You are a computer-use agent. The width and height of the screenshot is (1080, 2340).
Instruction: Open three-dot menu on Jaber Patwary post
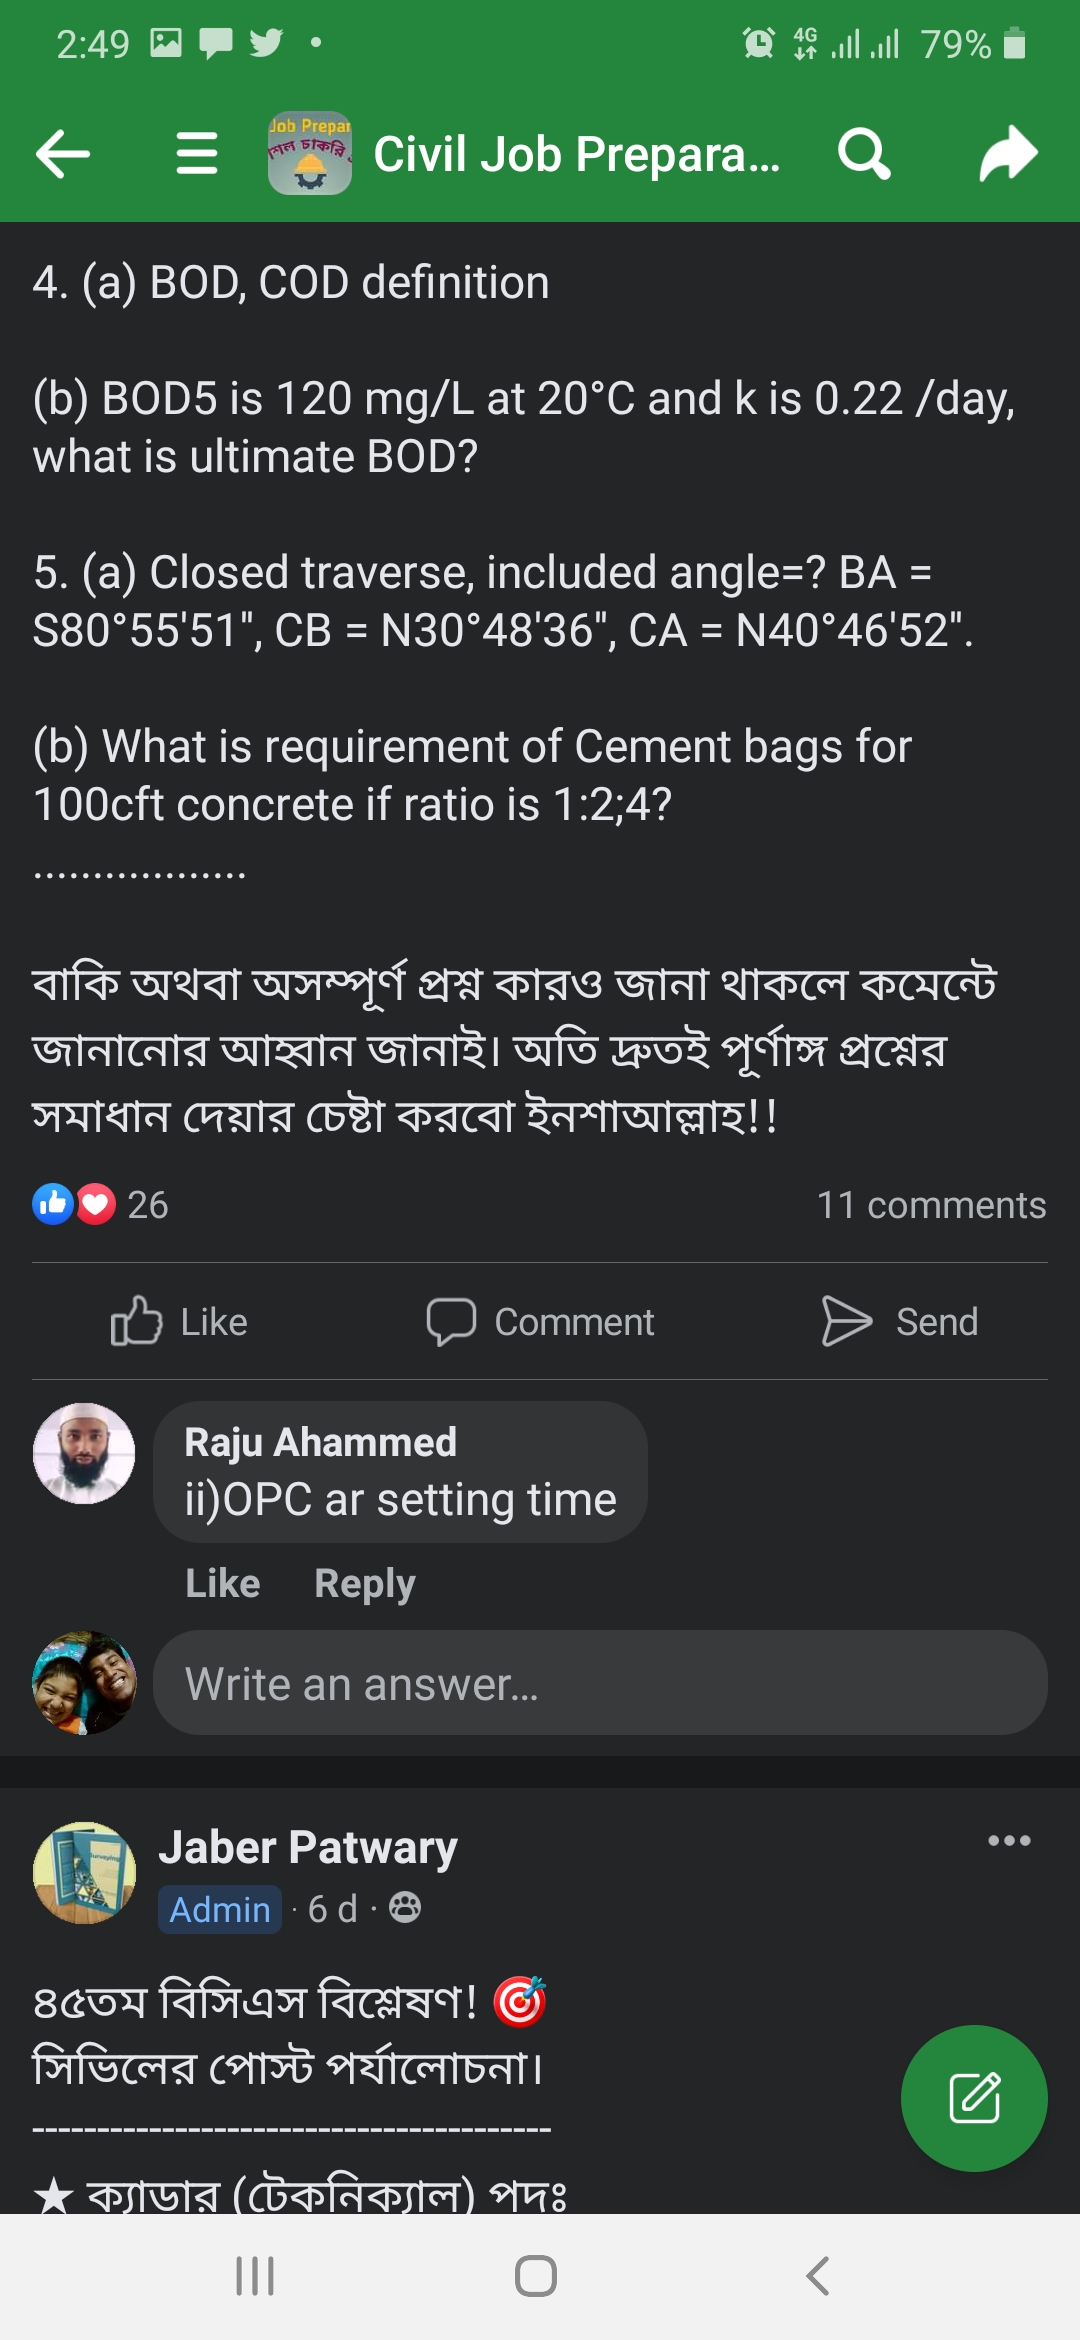click(x=1009, y=1841)
